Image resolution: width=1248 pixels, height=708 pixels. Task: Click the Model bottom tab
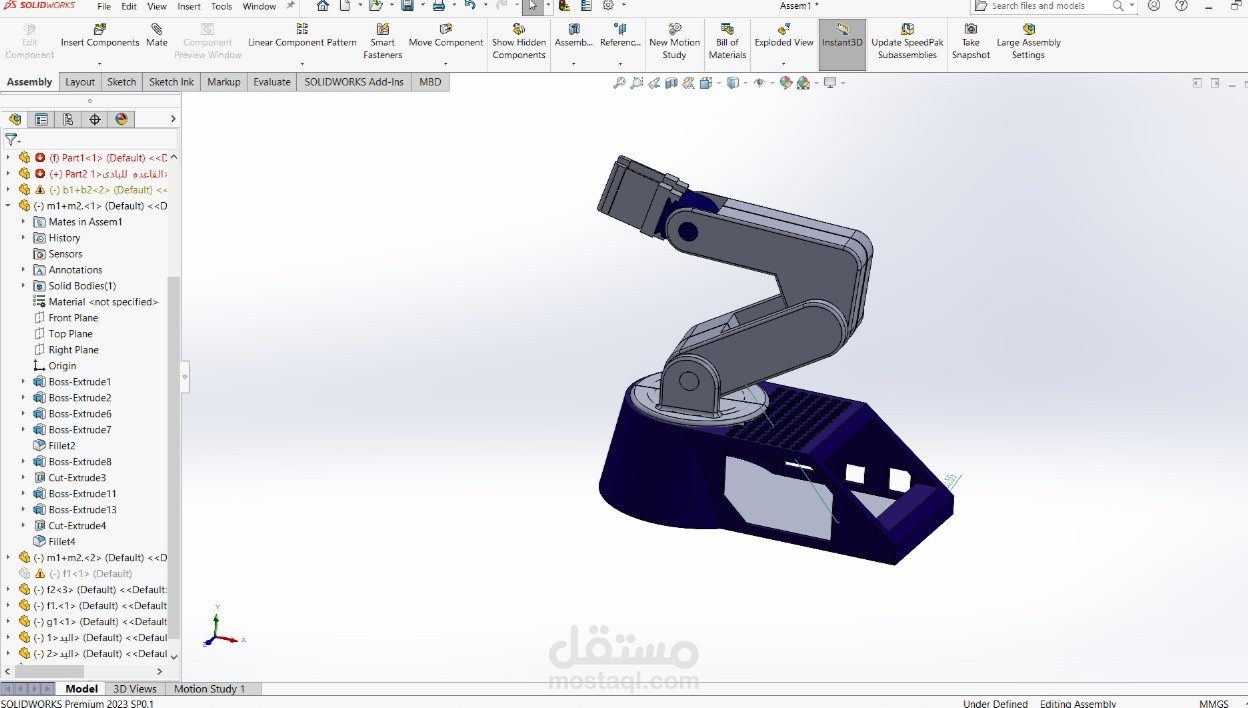(81, 689)
